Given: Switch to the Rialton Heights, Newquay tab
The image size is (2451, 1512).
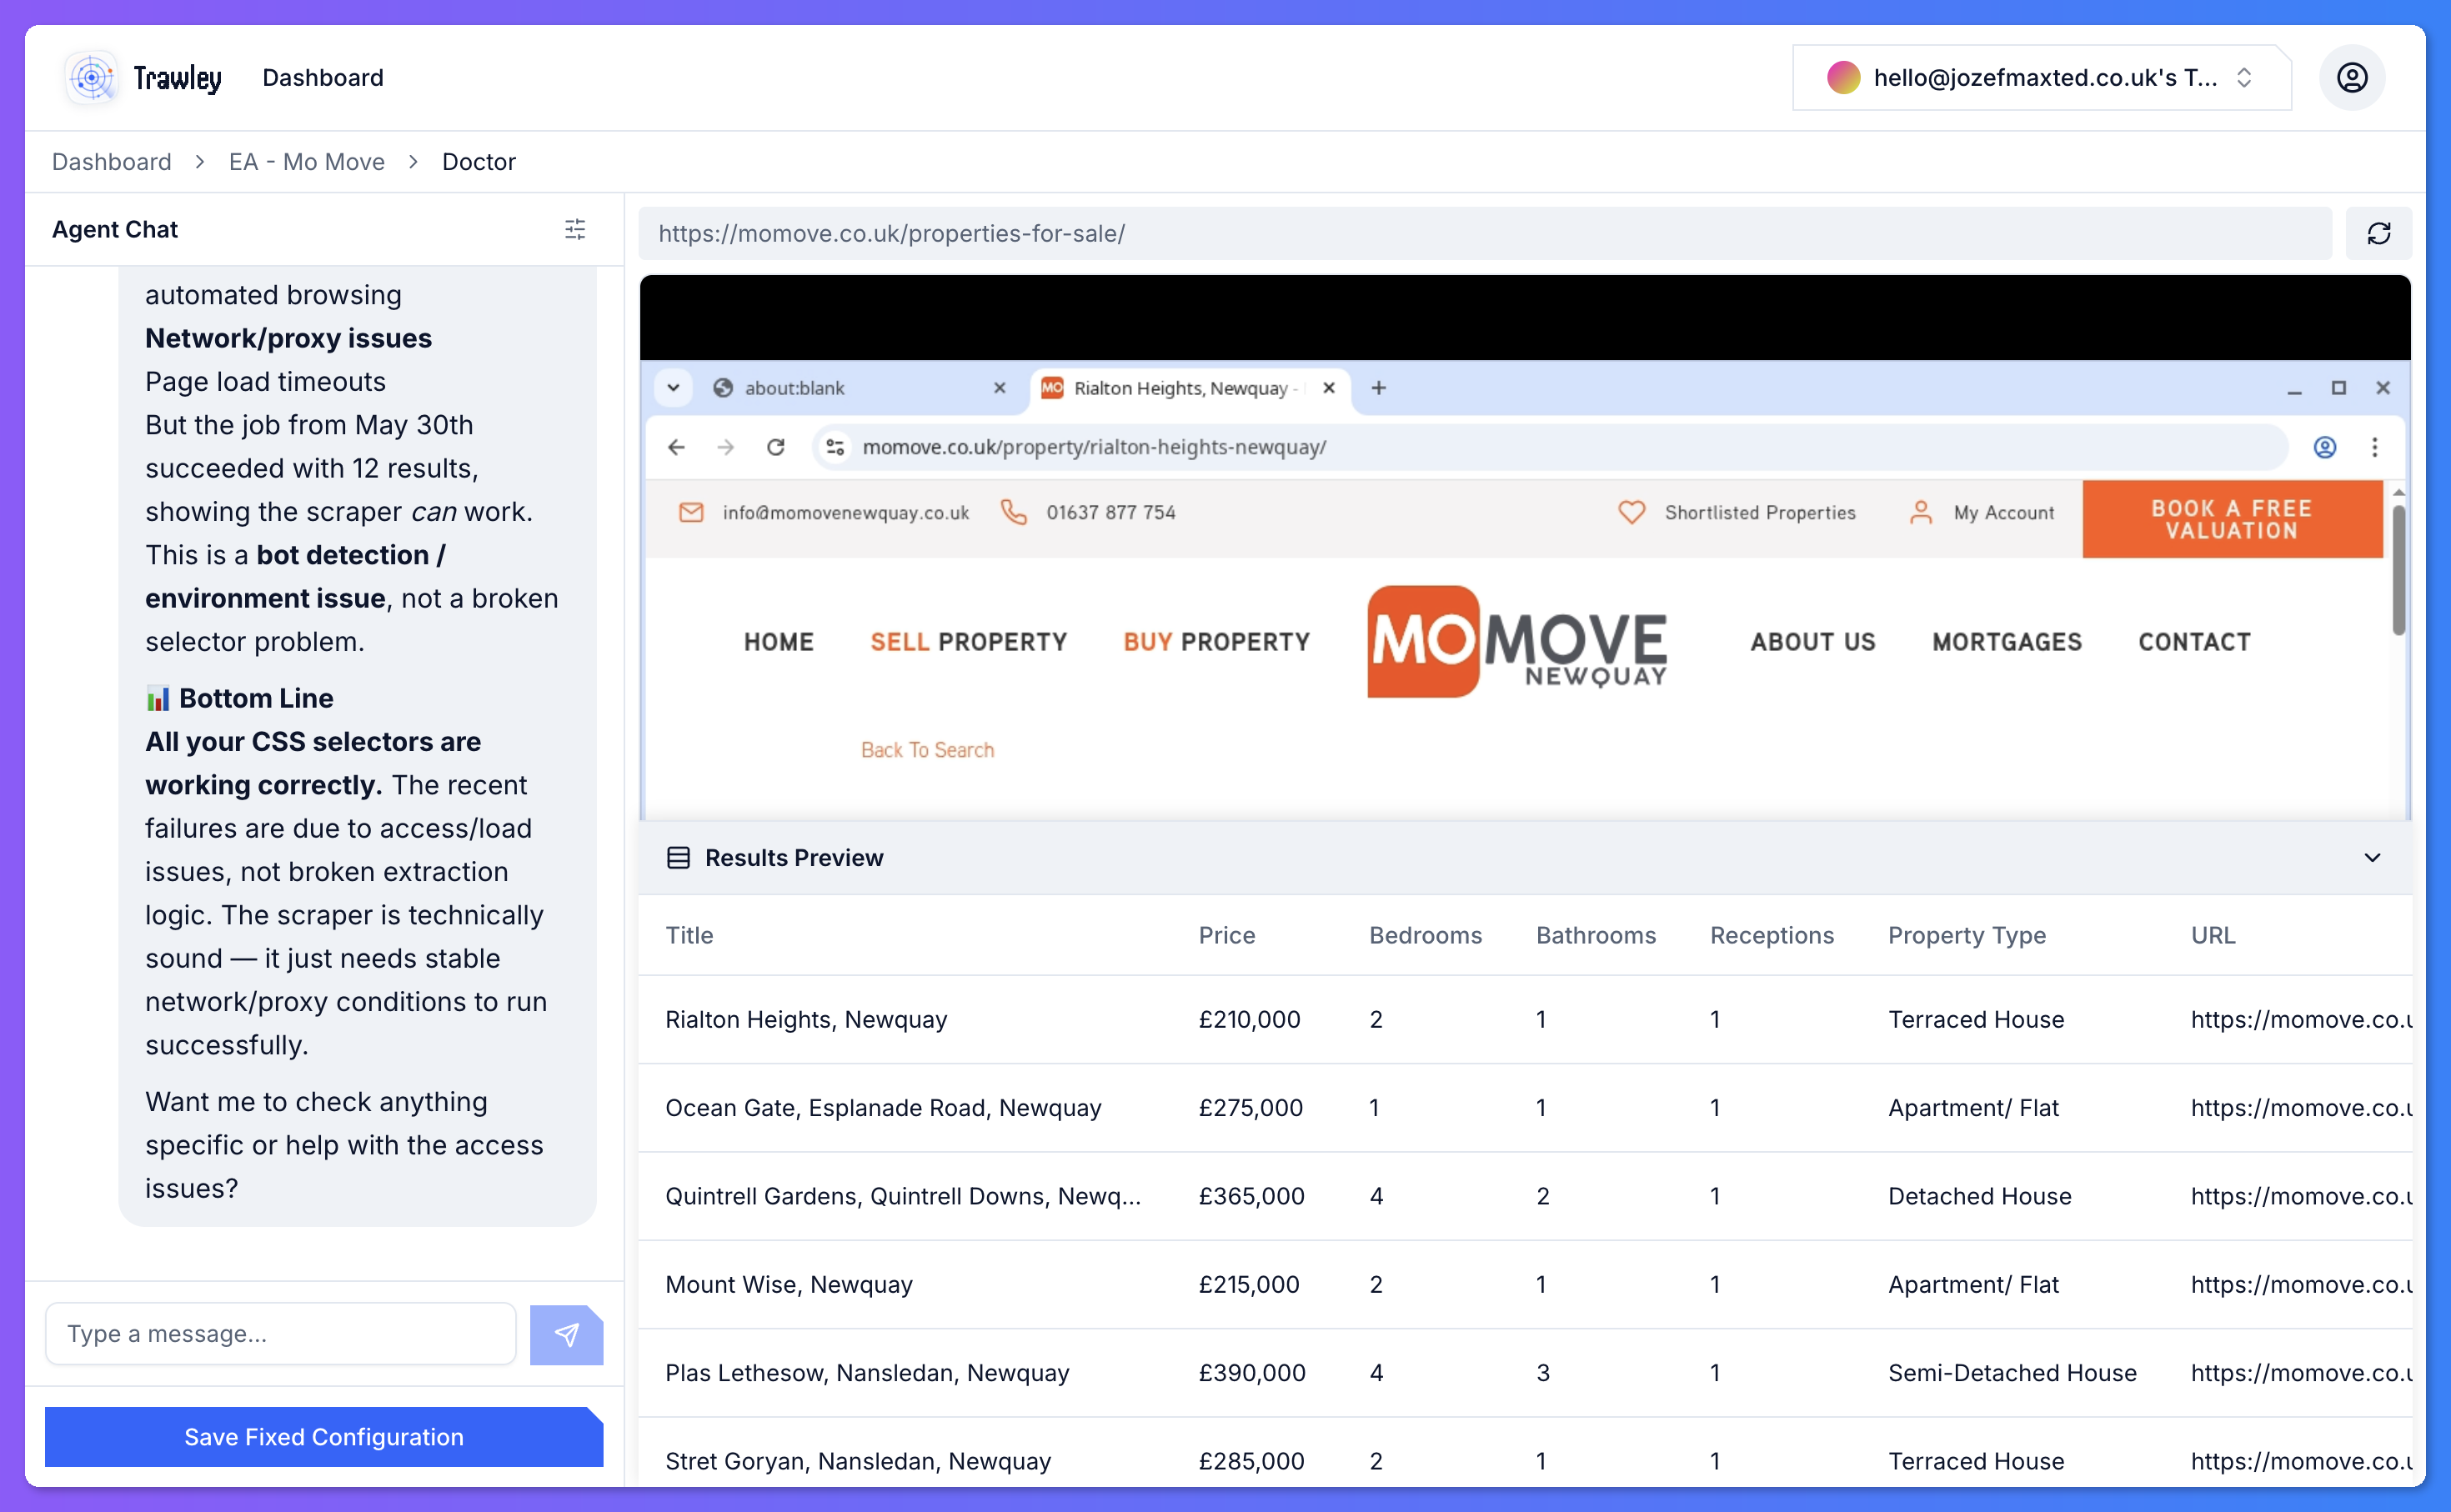Looking at the screenshot, I should [x=1190, y=388].
